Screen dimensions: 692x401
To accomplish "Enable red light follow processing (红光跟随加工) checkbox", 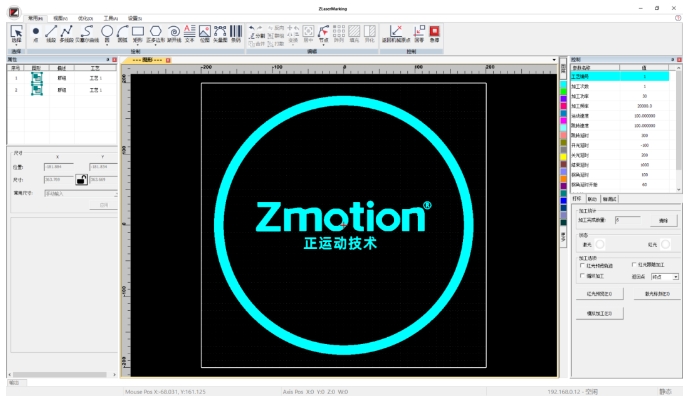I will (634, 265).
